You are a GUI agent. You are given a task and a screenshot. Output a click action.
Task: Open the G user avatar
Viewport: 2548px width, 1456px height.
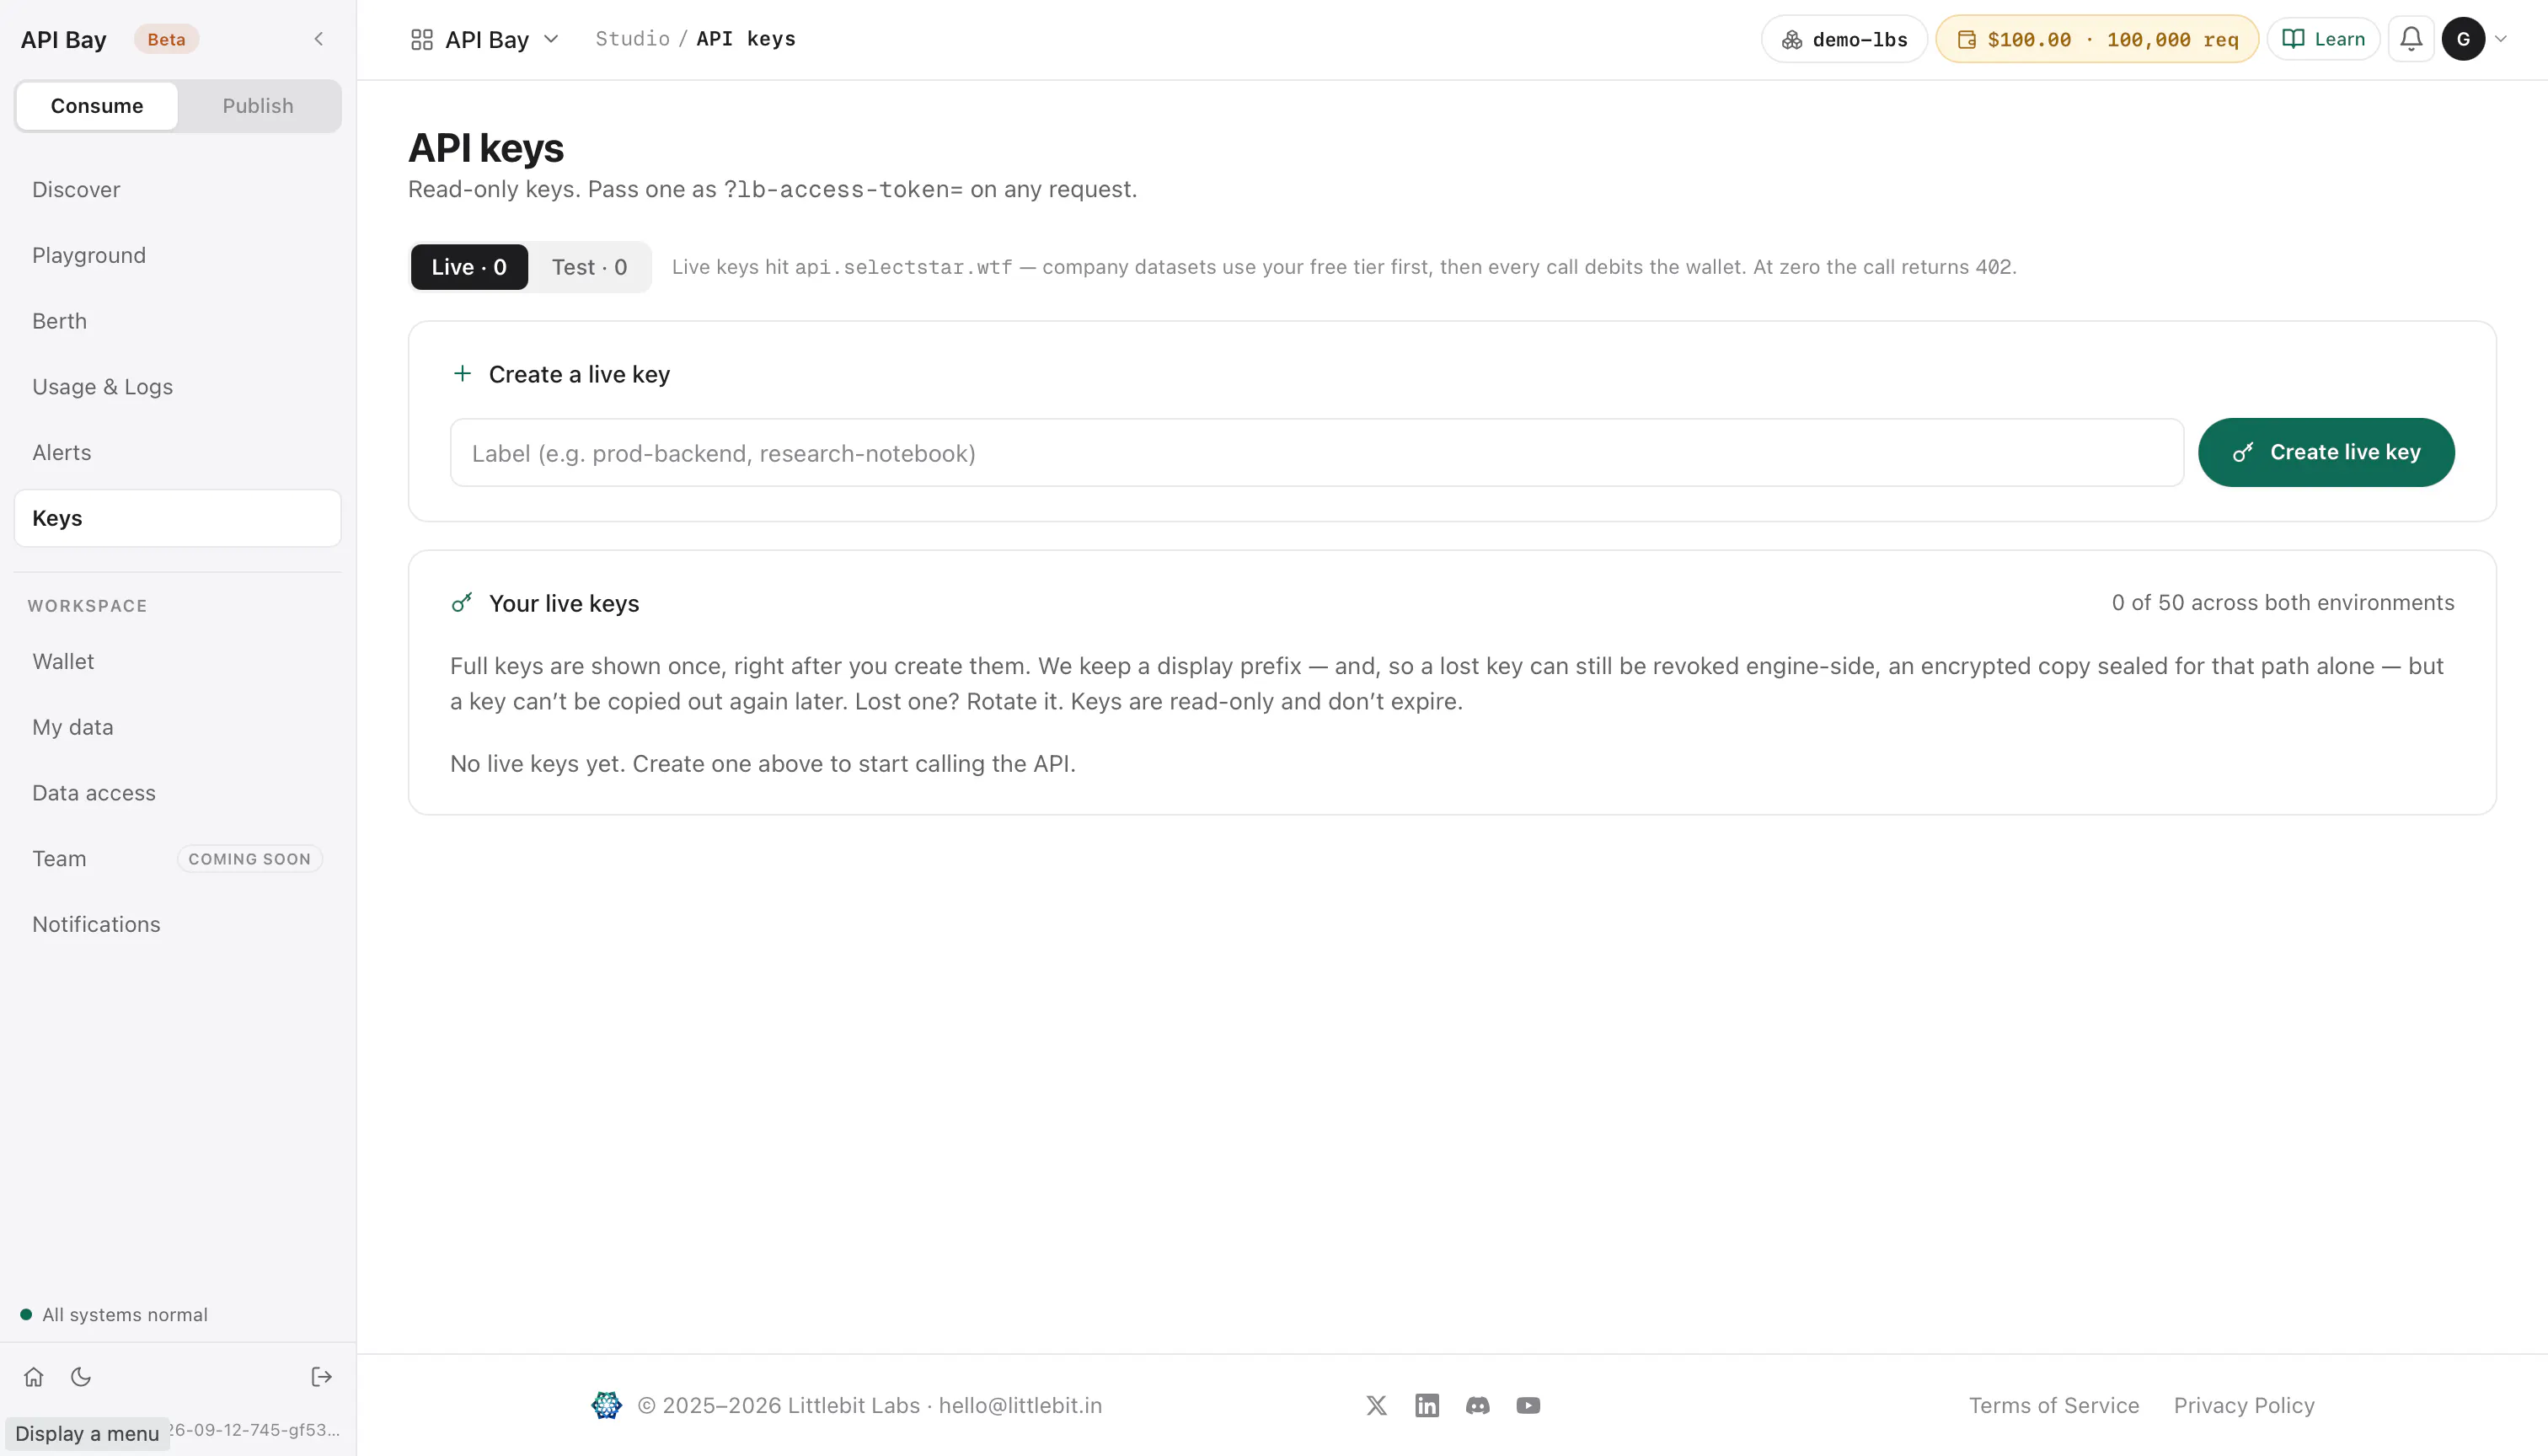(x=2463, y=39)
